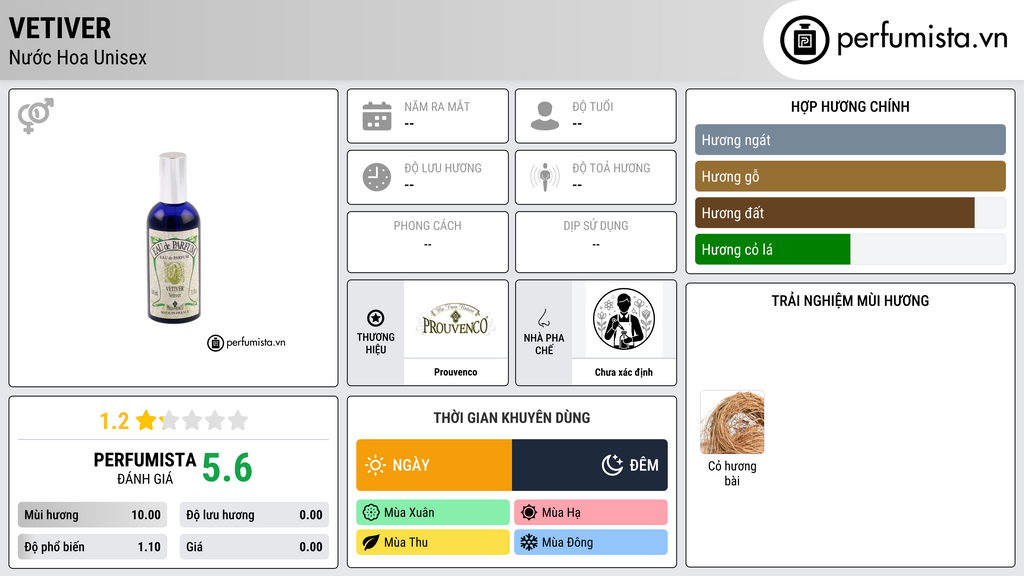This screenshot has height=576, width=1024.
Task: Click the first gold rating star
Action: [146, 420]
